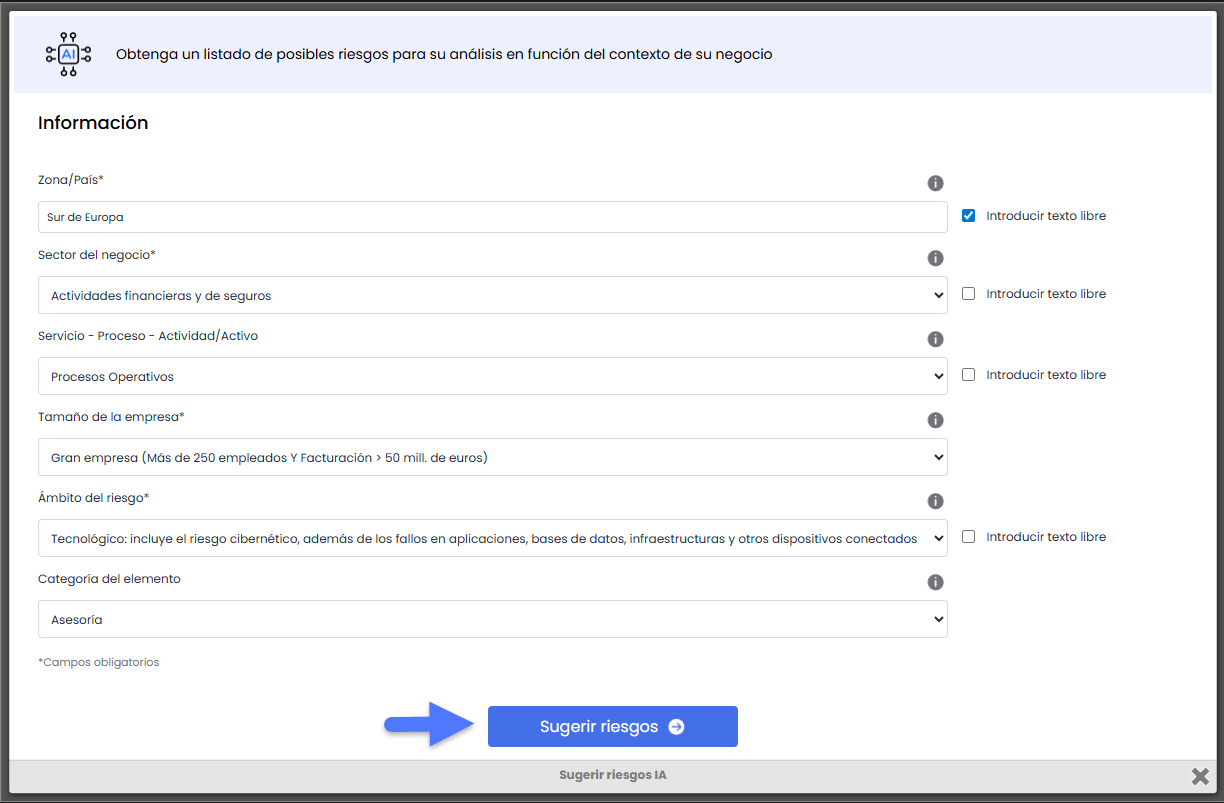This screenshot has width=1224, height=803.
Task: Click info icon for Servicio - Proceso - Actividad/Activo
Action: click(x=935, y=339)
